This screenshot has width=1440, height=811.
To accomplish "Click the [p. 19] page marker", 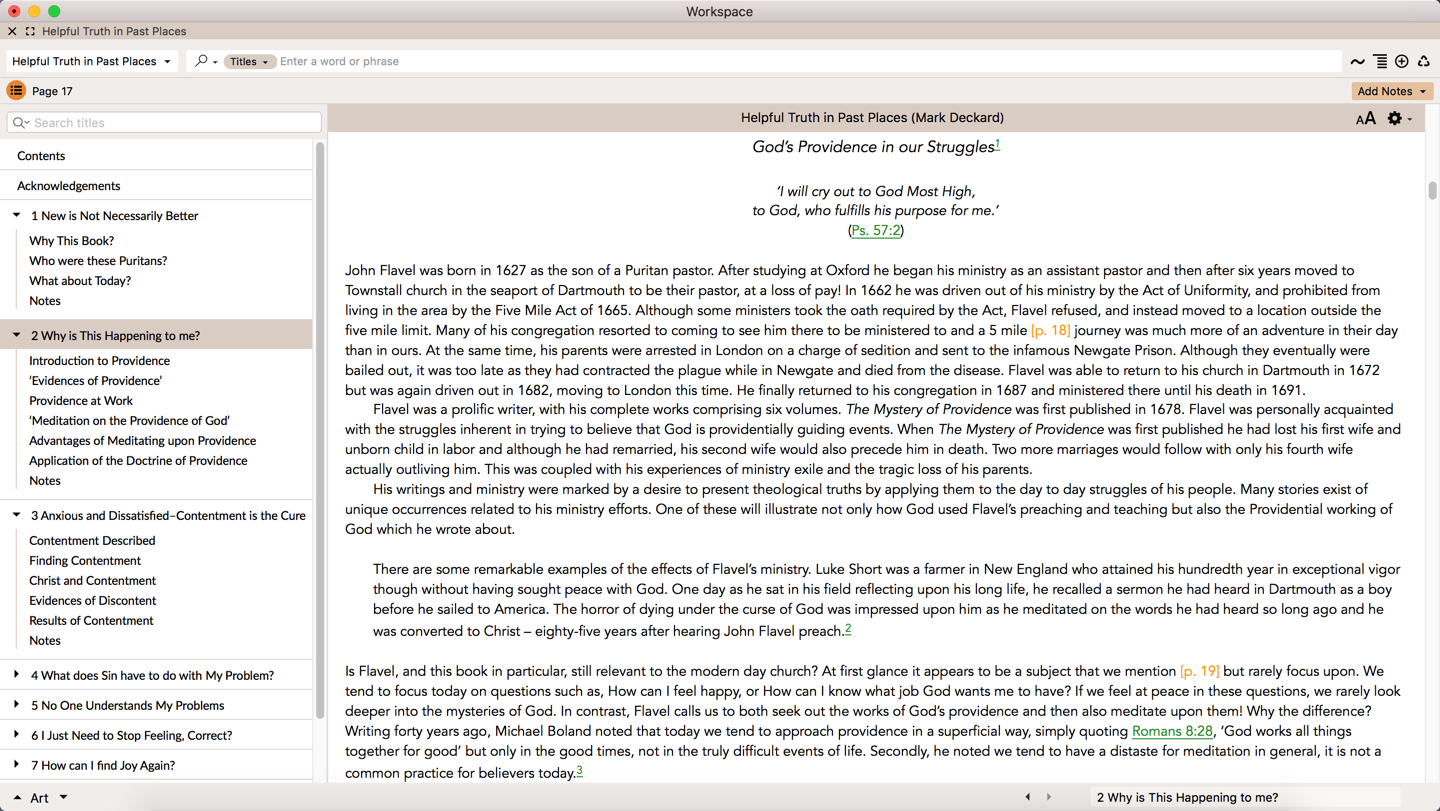I will pos(1200,671).
